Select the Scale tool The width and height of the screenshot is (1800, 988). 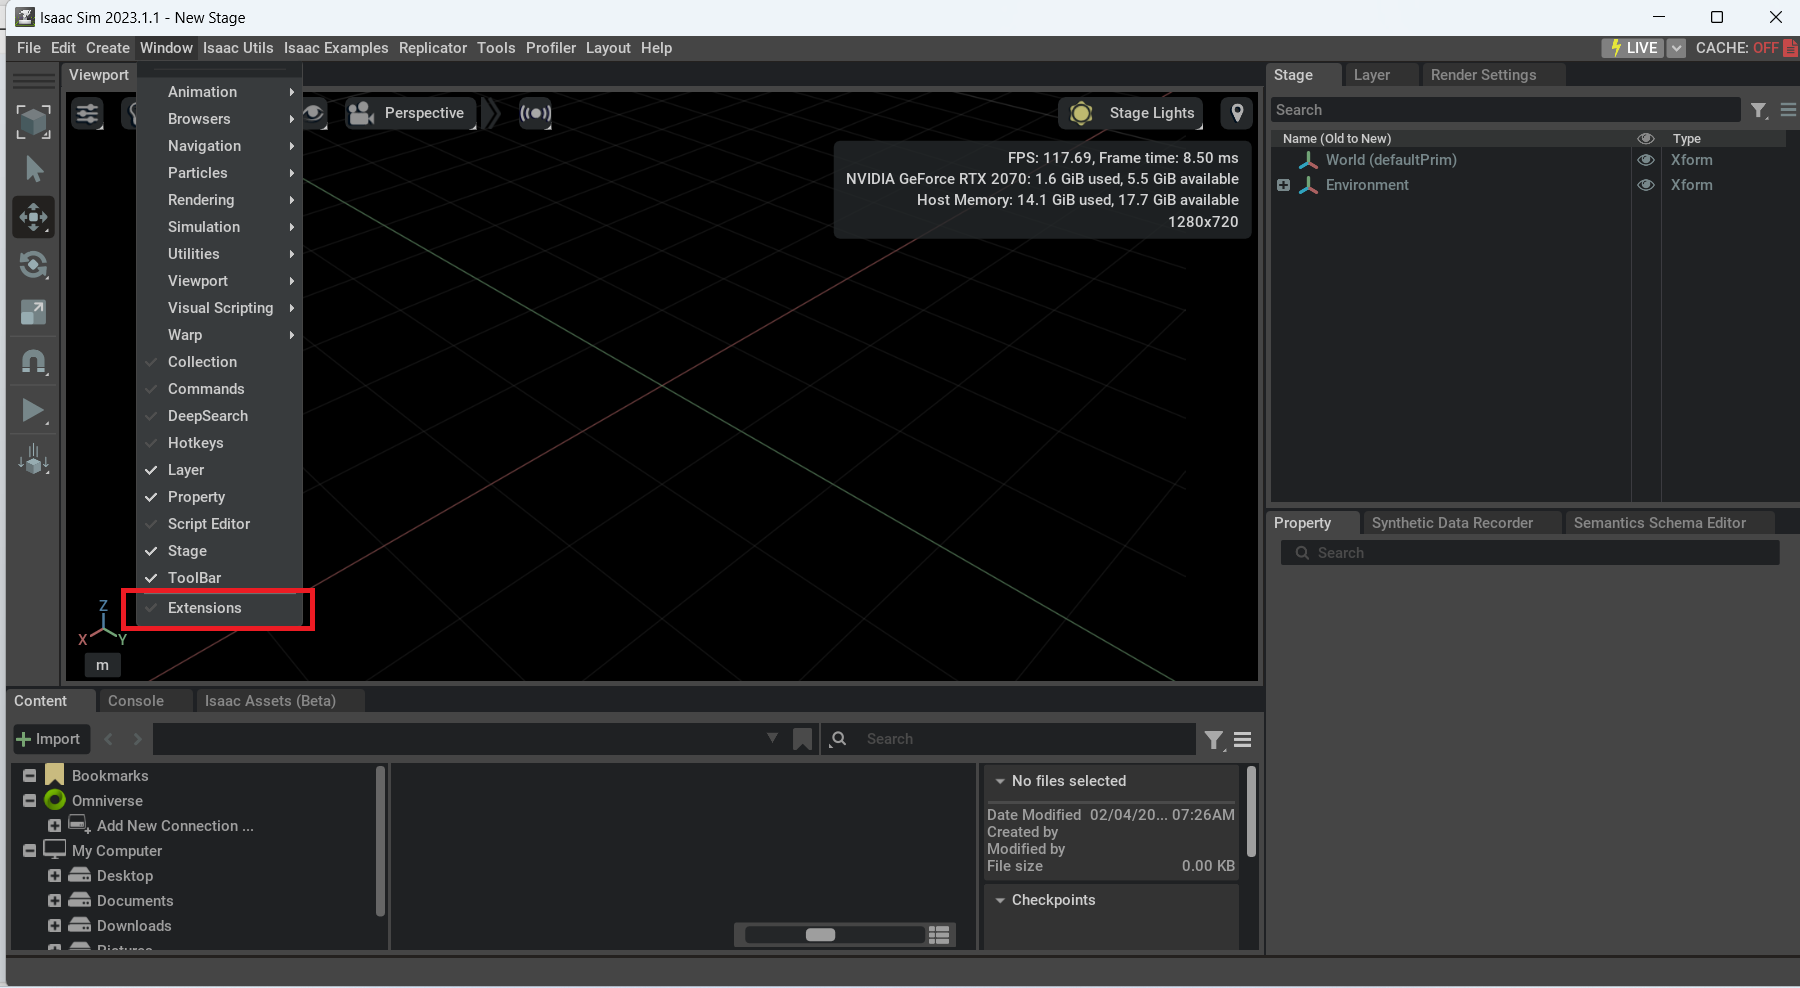pos(33,312)
